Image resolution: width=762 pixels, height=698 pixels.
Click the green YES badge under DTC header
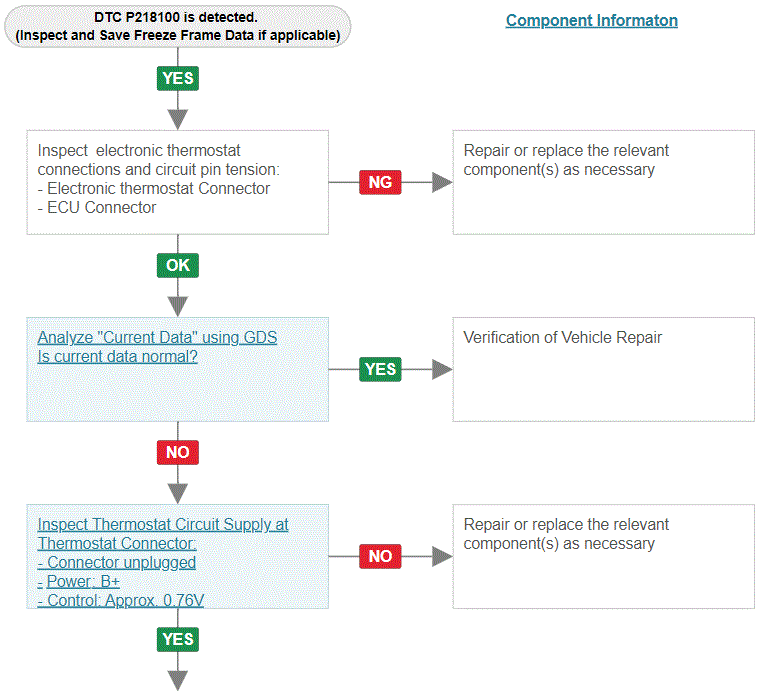178,78
